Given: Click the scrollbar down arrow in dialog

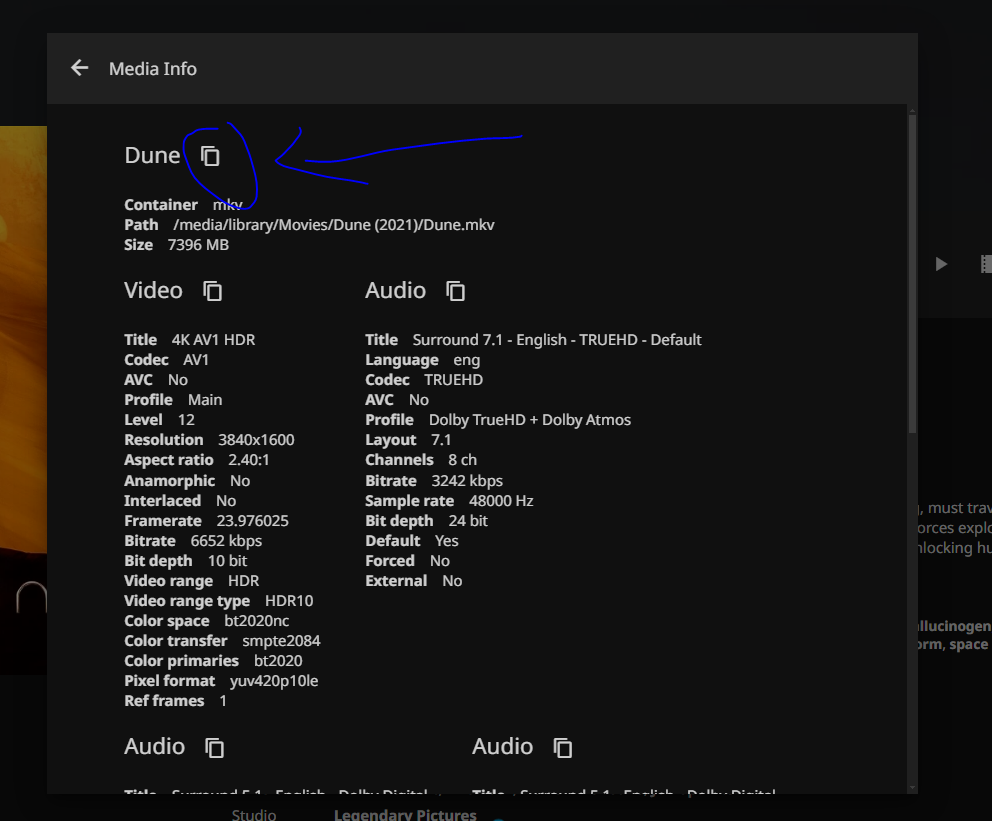Looking at the screenshot, I should click(x=911, y=788).
